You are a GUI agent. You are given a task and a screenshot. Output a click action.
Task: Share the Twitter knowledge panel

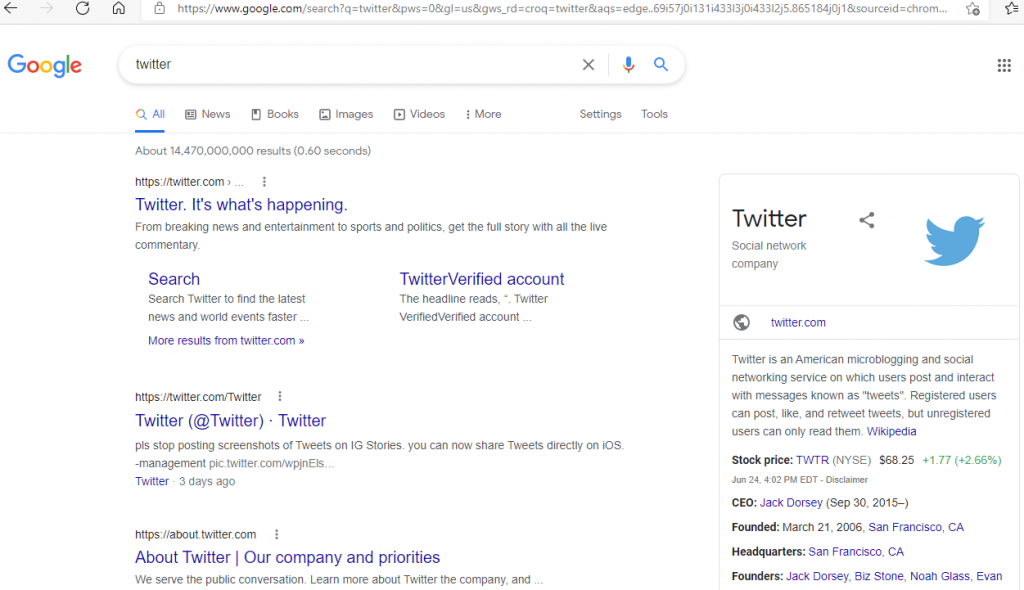coord(867,220)
